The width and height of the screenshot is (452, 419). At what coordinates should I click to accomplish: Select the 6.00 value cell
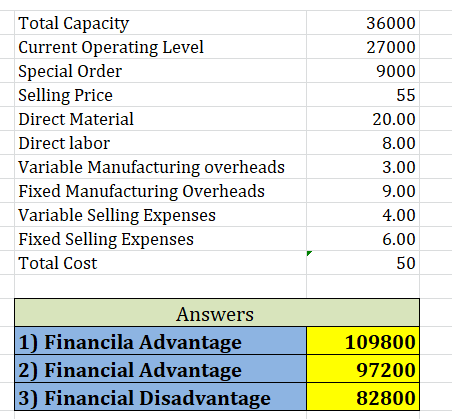click(x=363, y=239)
